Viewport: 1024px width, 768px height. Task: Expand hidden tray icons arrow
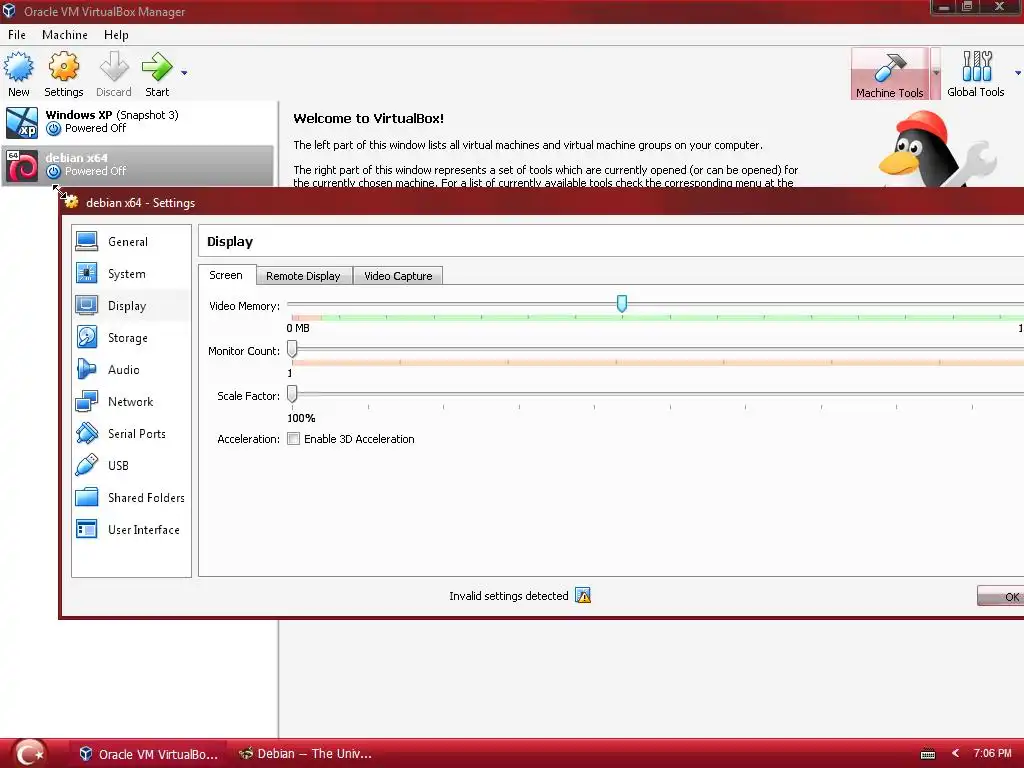point(955,754)
